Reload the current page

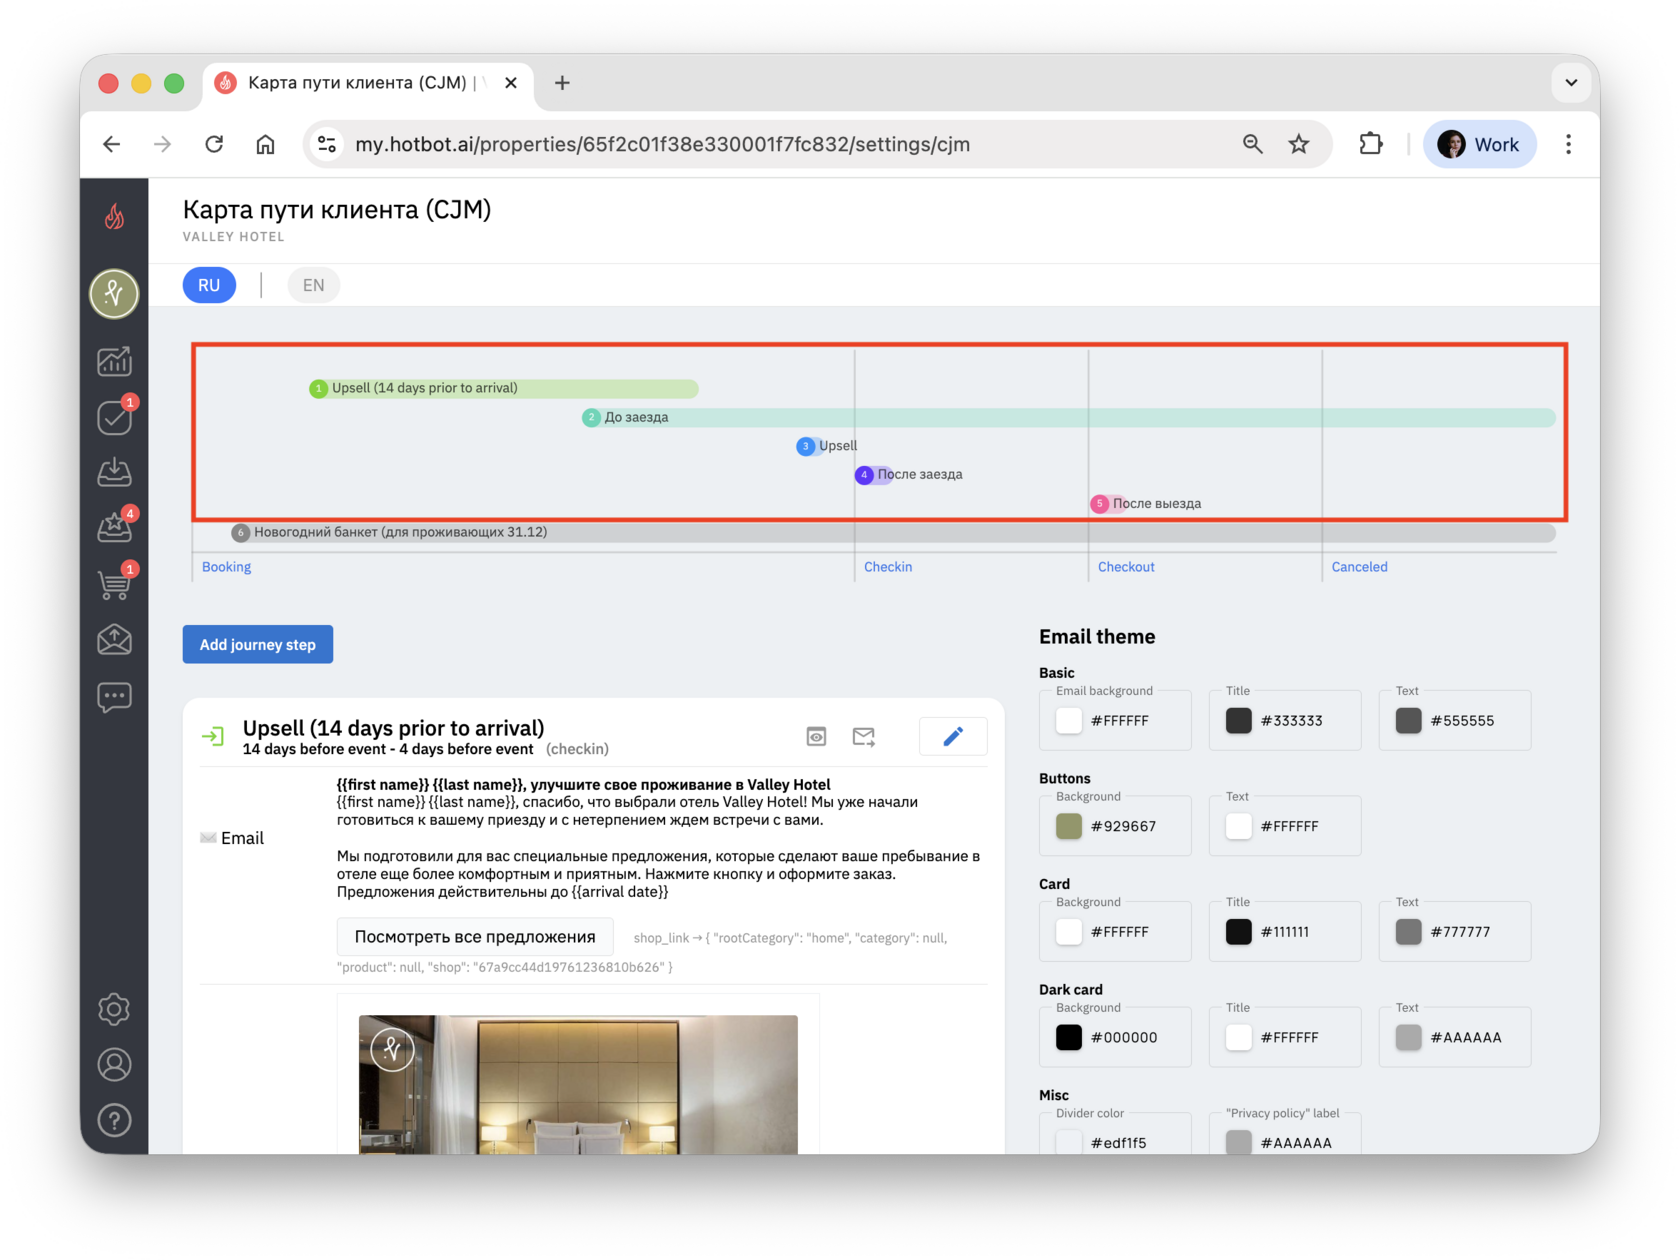click(x=214, y=144)
